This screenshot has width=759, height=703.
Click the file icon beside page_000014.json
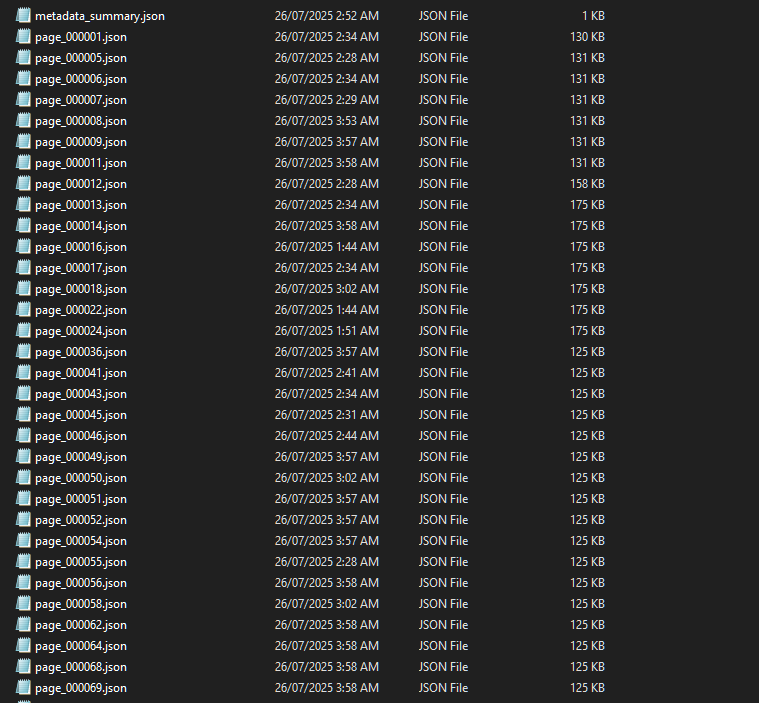tap(23, 226)
